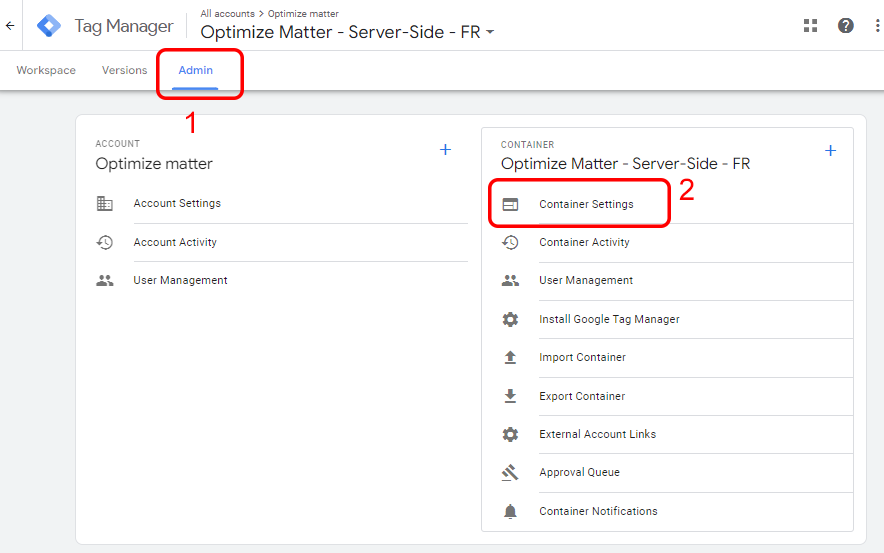Expand the container selector dropdown arrow
The image size is (884, 553).
[490, 32]
